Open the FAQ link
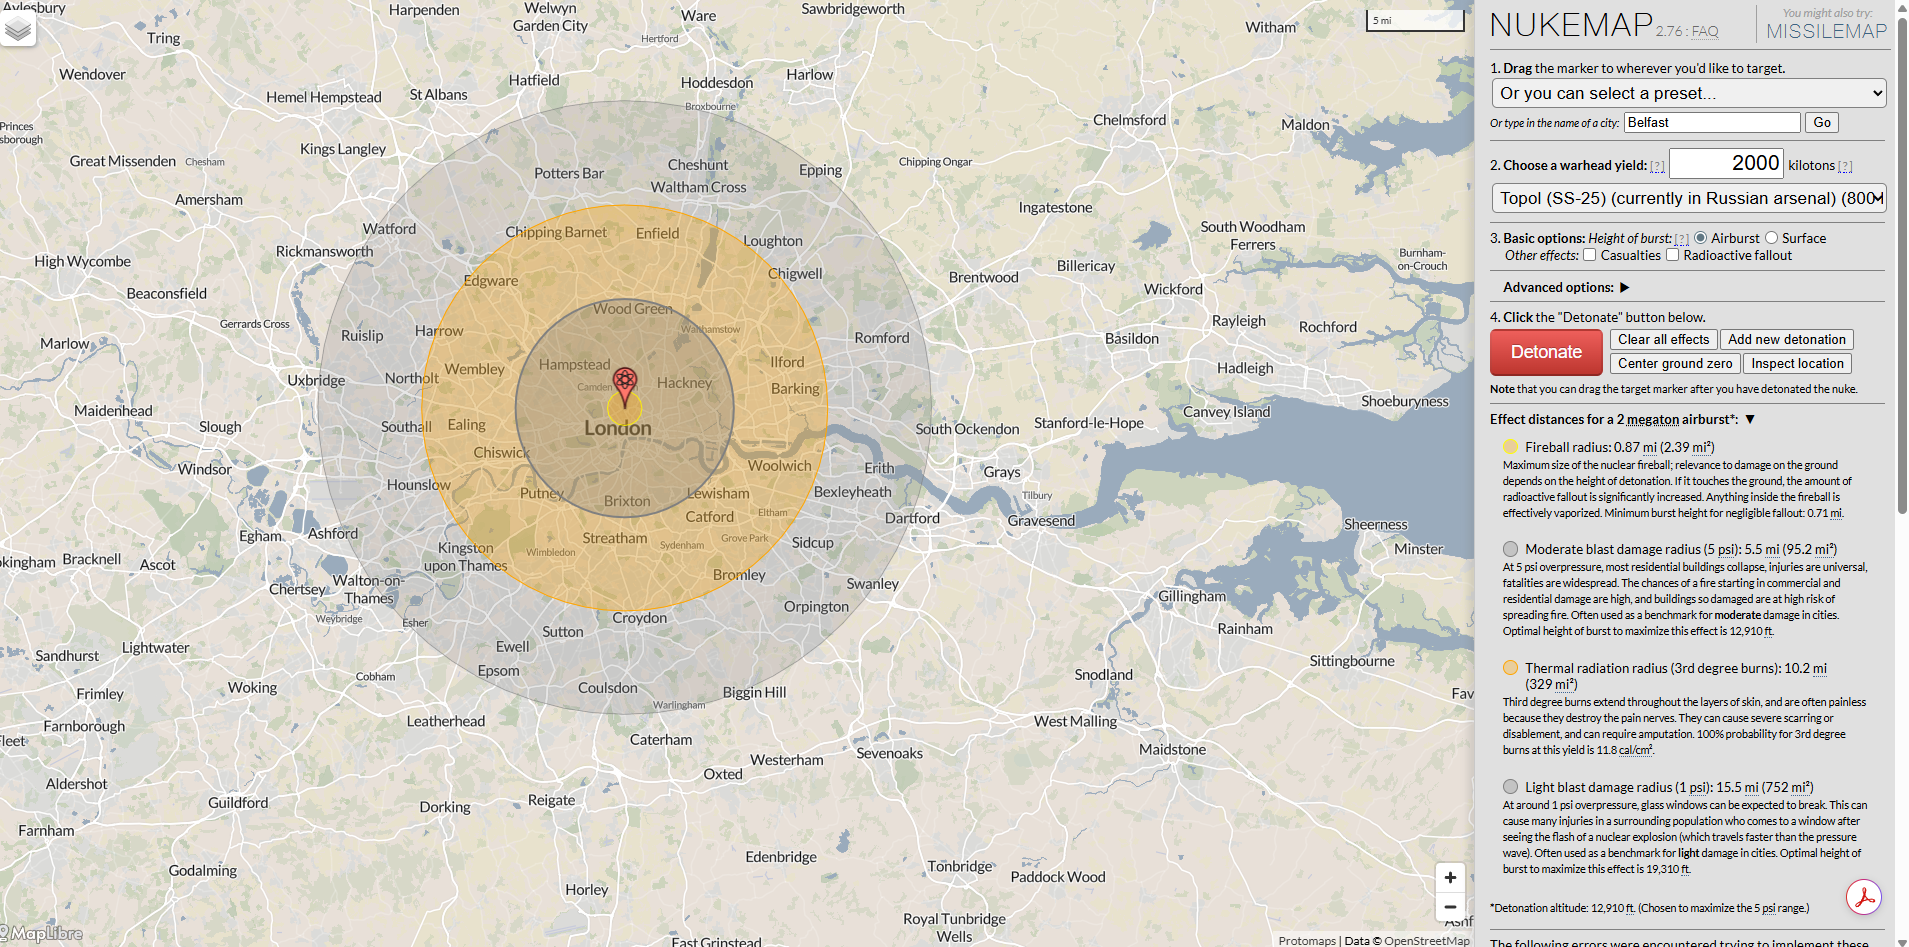This screenshot has height=947, width=1909. point(1705,32)
